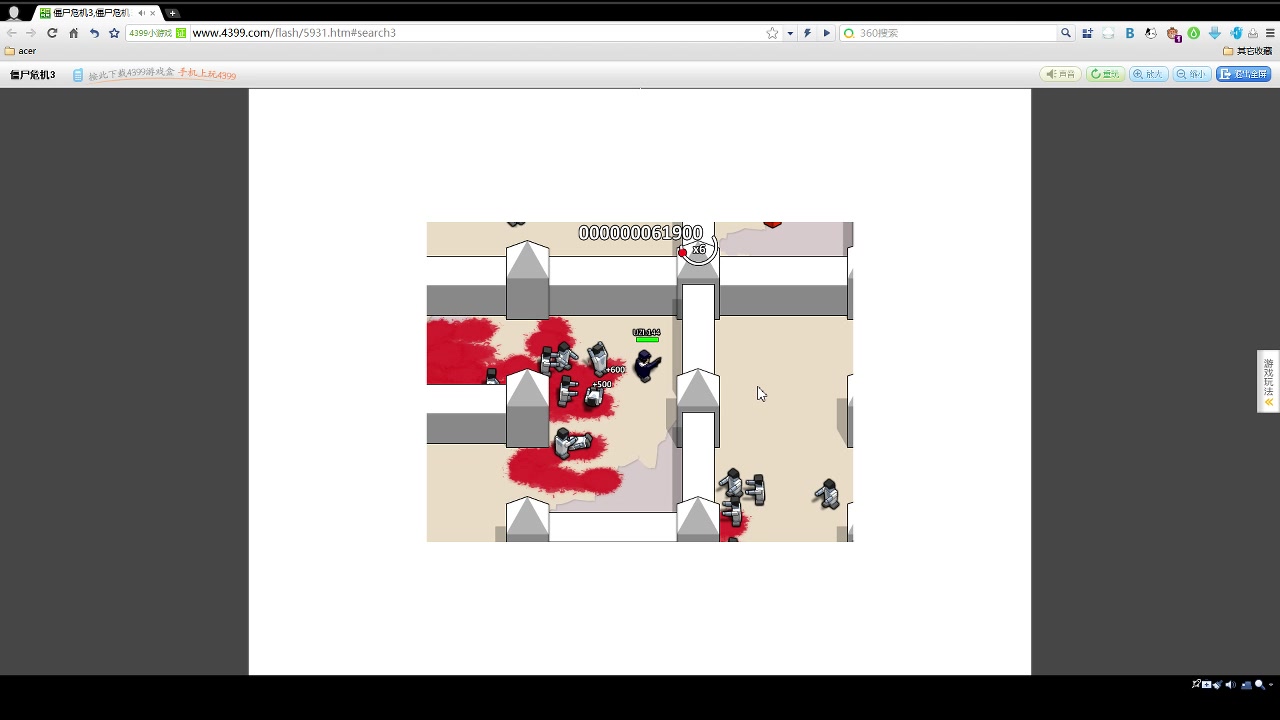Click the printer tray icon in toolbar
Screen dimensions: 1280x720
[1253, 33]
